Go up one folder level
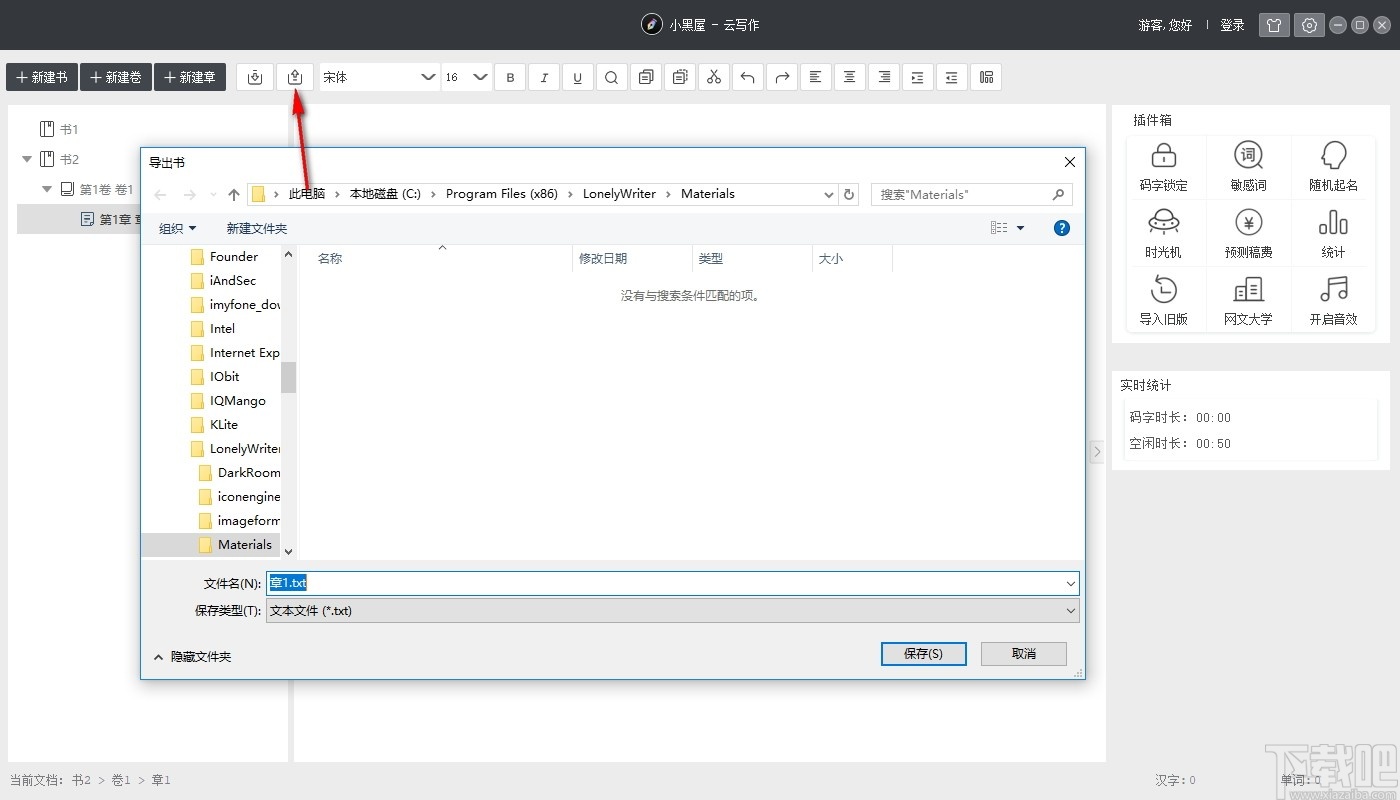 coord(234,194)
